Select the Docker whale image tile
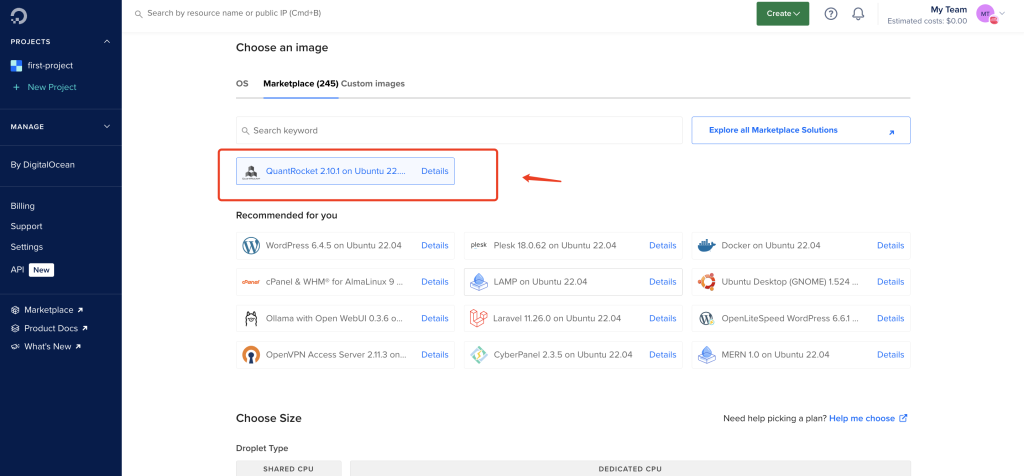This screenshot has height=476, width=1024. (707, 246)
